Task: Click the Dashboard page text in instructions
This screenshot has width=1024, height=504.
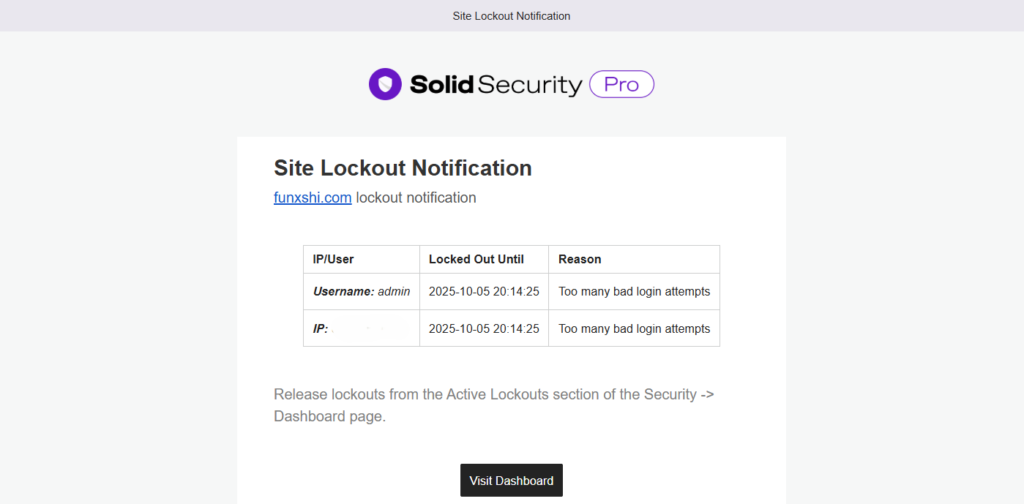Action: click(x=329, y=417)
